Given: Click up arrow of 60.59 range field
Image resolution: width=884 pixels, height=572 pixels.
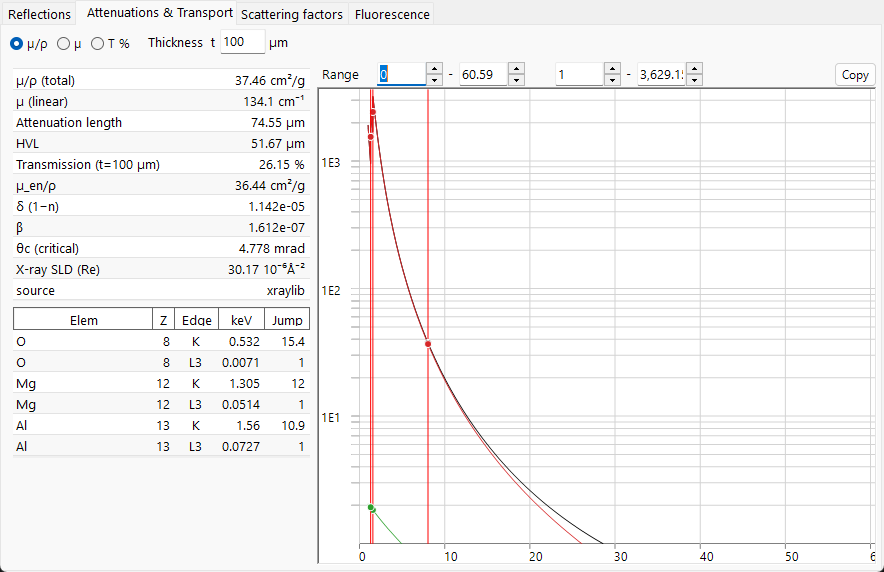Looking at the screenshot, I should (516, 68).
